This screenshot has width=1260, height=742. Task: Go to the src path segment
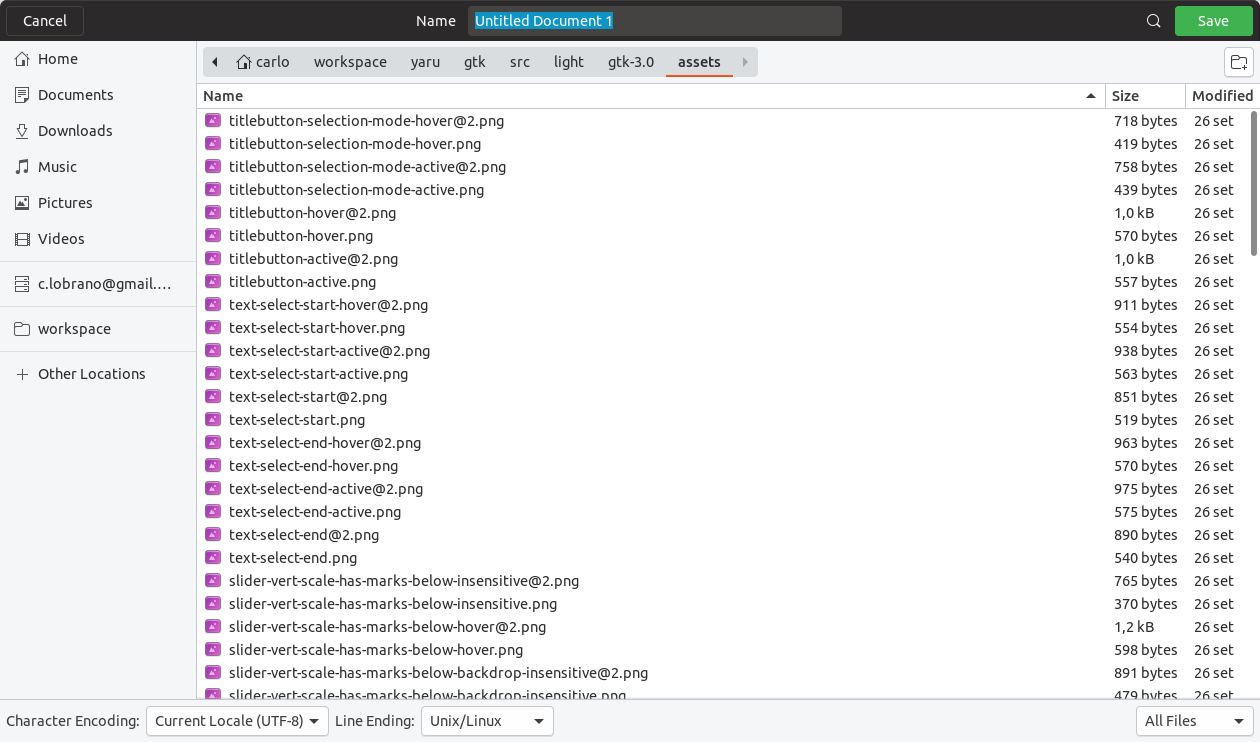(520, 62)
